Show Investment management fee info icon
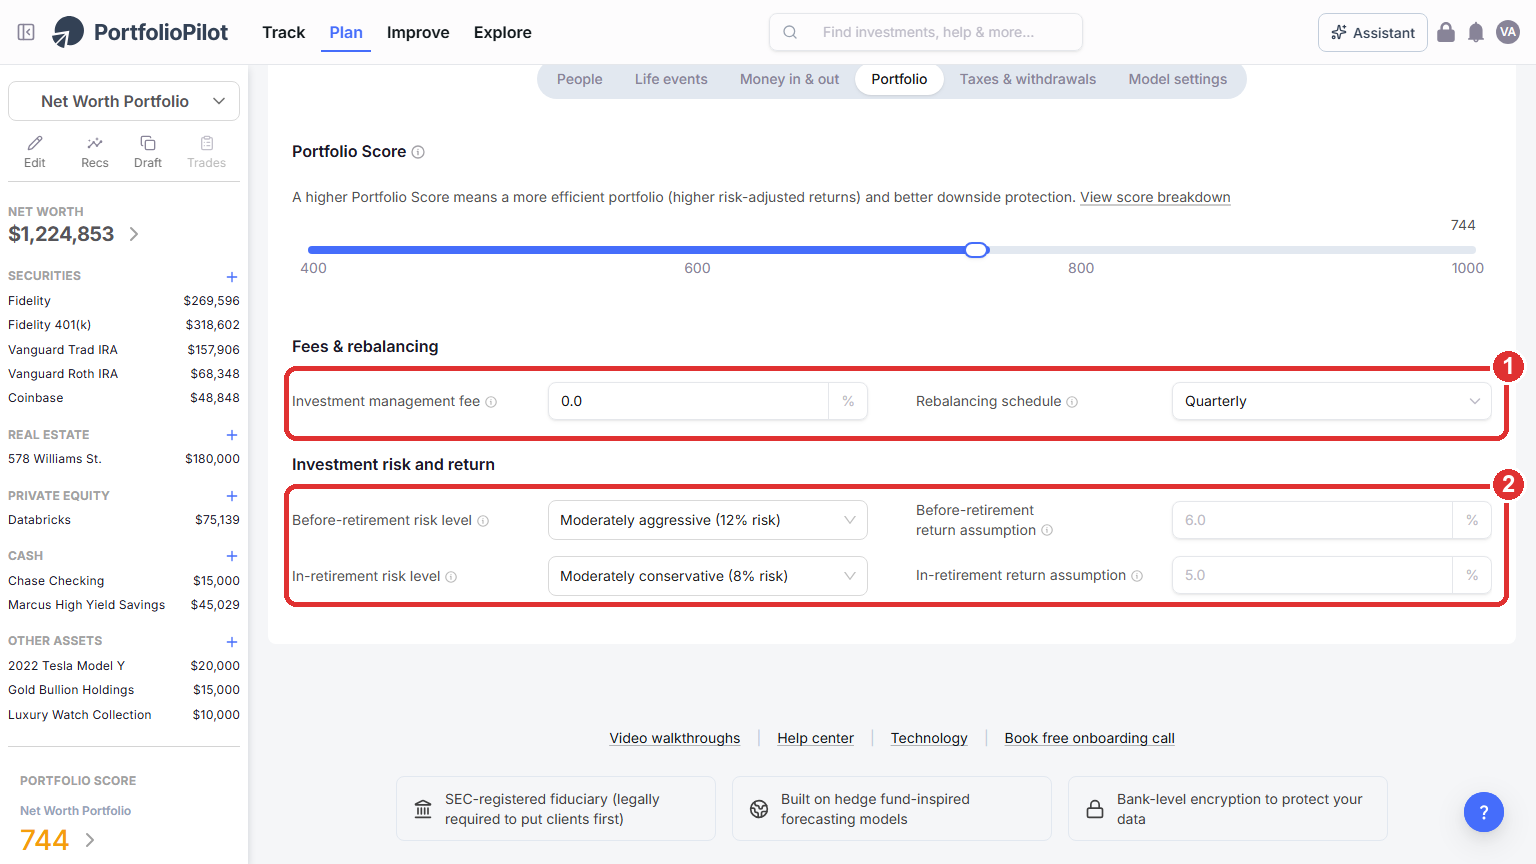 [491, 402]
